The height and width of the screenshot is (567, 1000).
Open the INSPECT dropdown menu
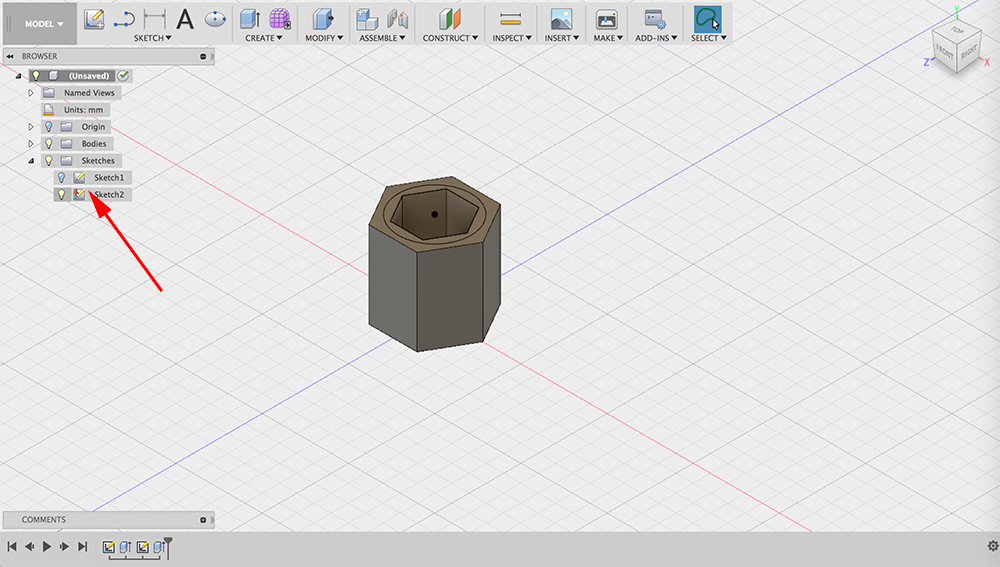[x=511, y=38]
